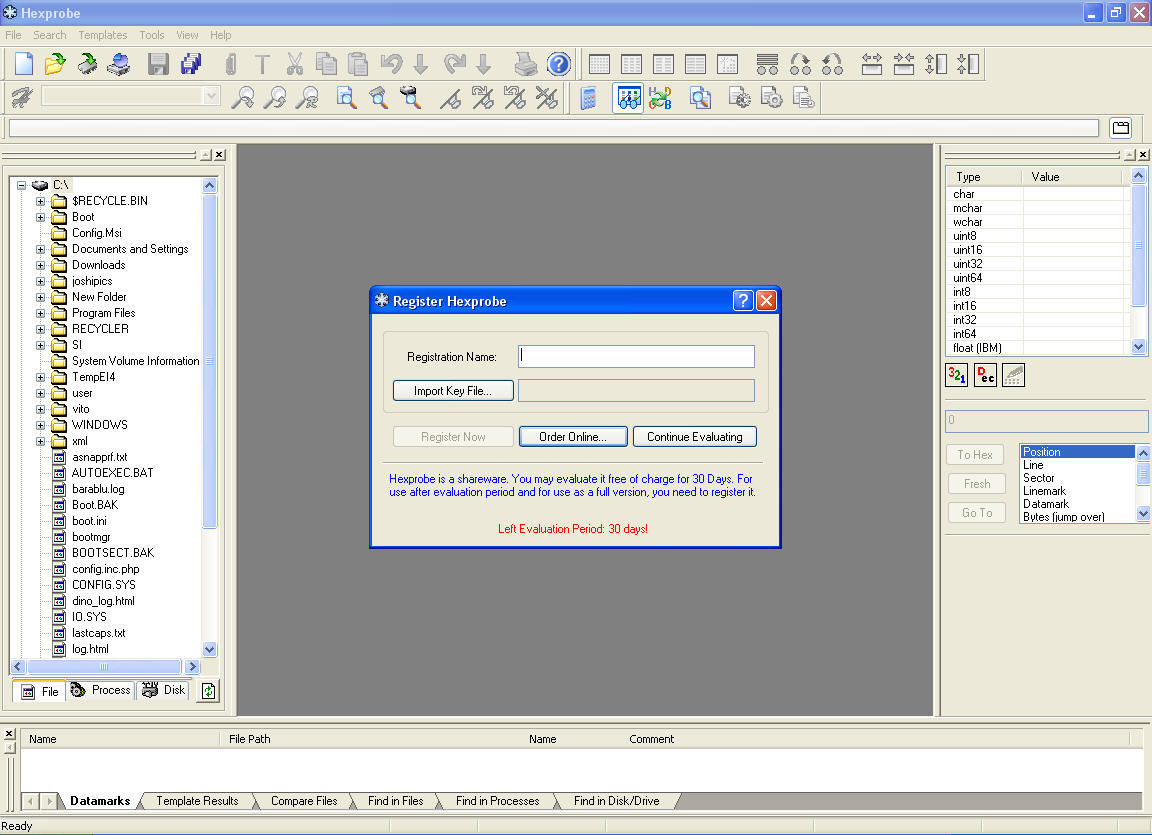The width and height of the screenshot is (1152, 835).
Task: Click the Order Online button
Action: coord(573,437)
